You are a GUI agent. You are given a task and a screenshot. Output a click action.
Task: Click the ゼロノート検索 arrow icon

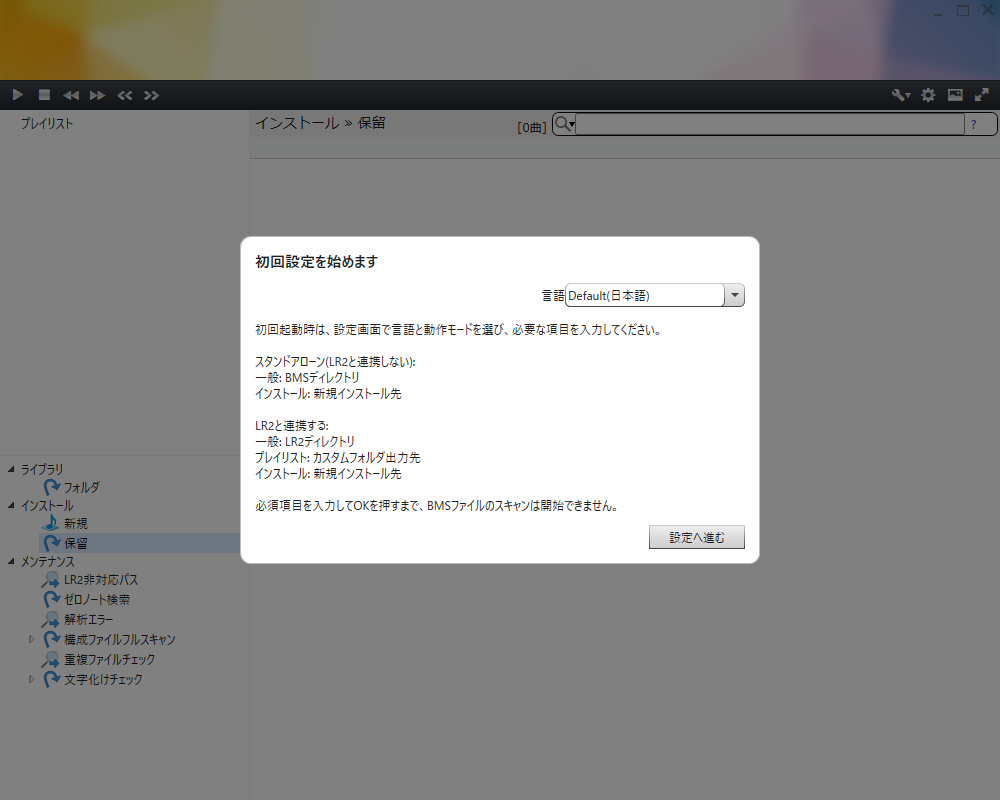(x=52, y=600)
